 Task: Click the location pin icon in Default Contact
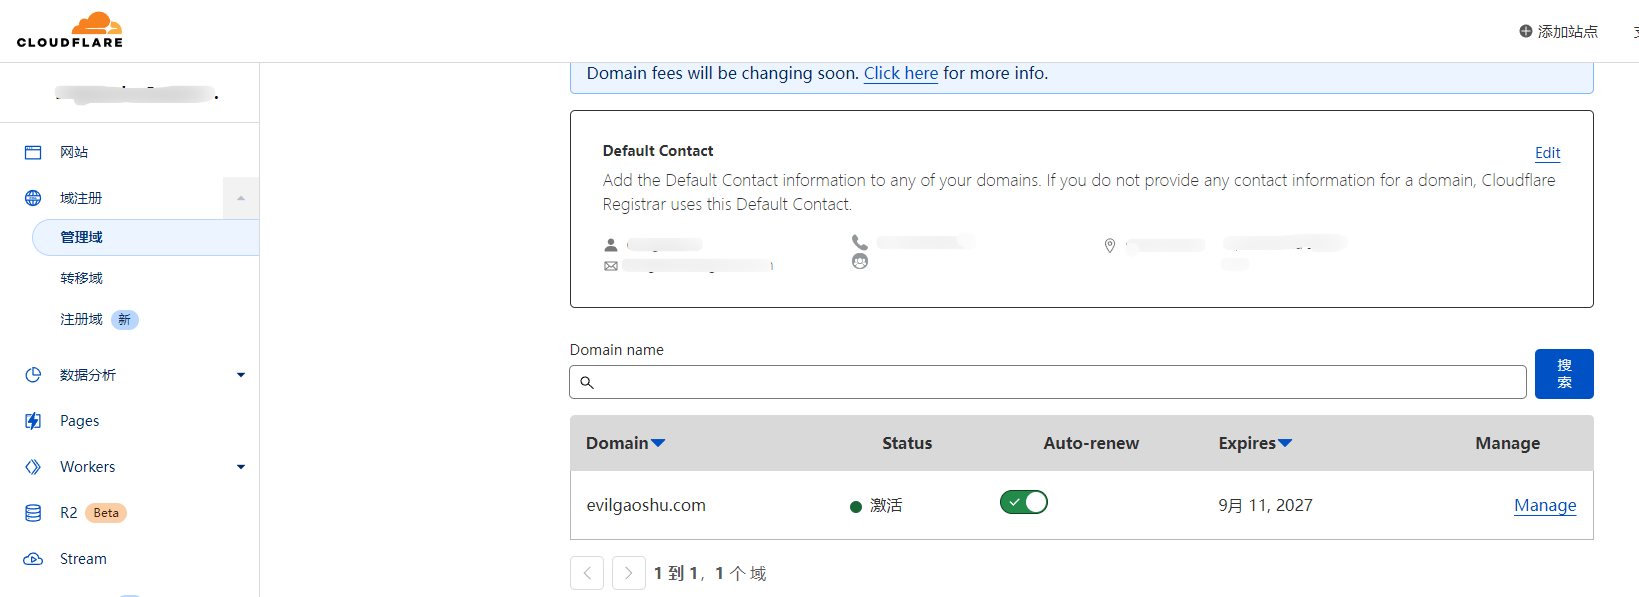[x=1110, y=245]
